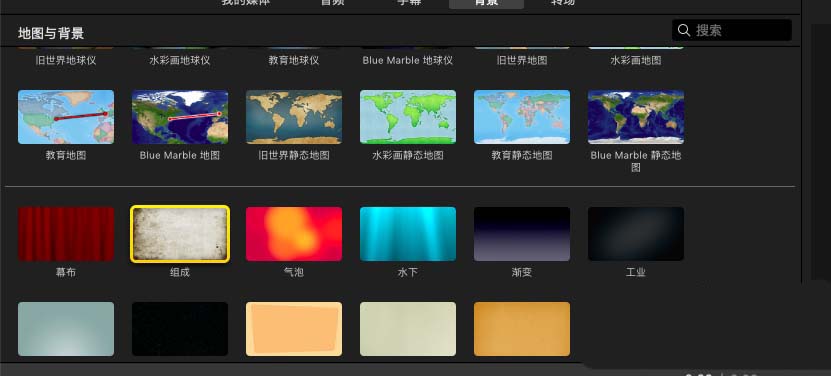Click the 水彩画地图 label
The image size is (831, 376).
click(635, 60)
